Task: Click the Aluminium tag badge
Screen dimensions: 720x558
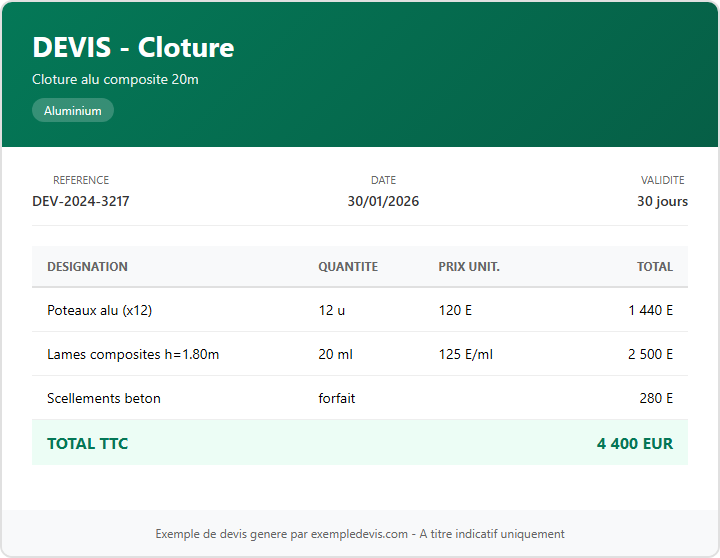Action: tap(73, 111)
